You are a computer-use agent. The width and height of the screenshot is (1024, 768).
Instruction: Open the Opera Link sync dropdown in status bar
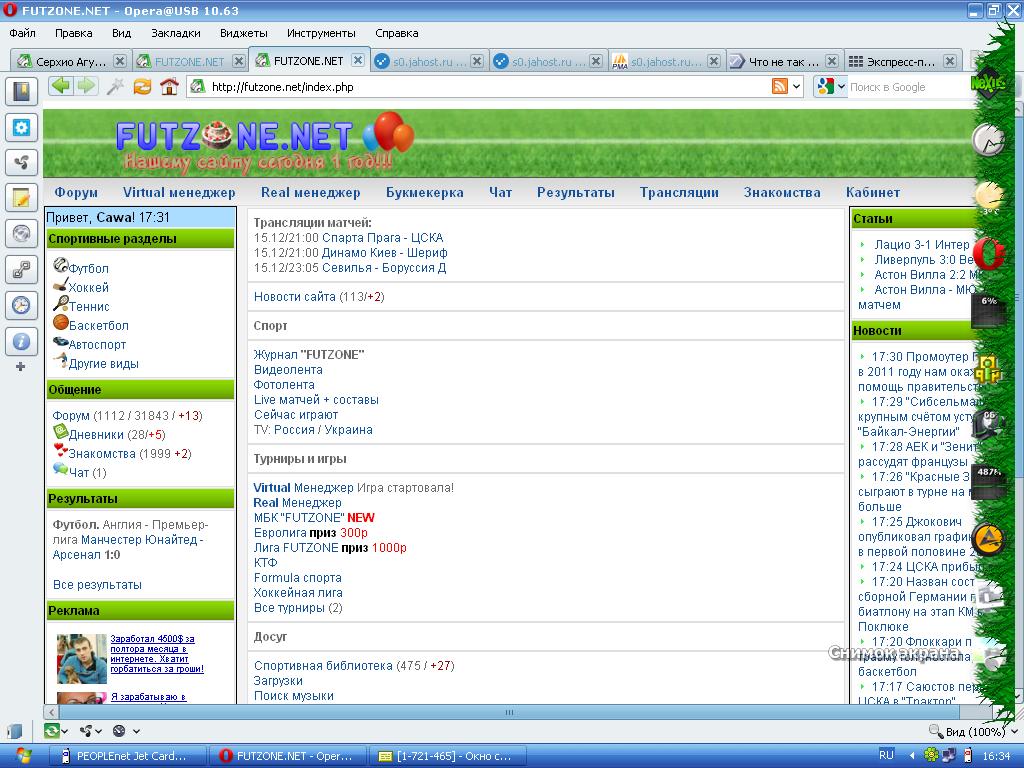[64, 731]
